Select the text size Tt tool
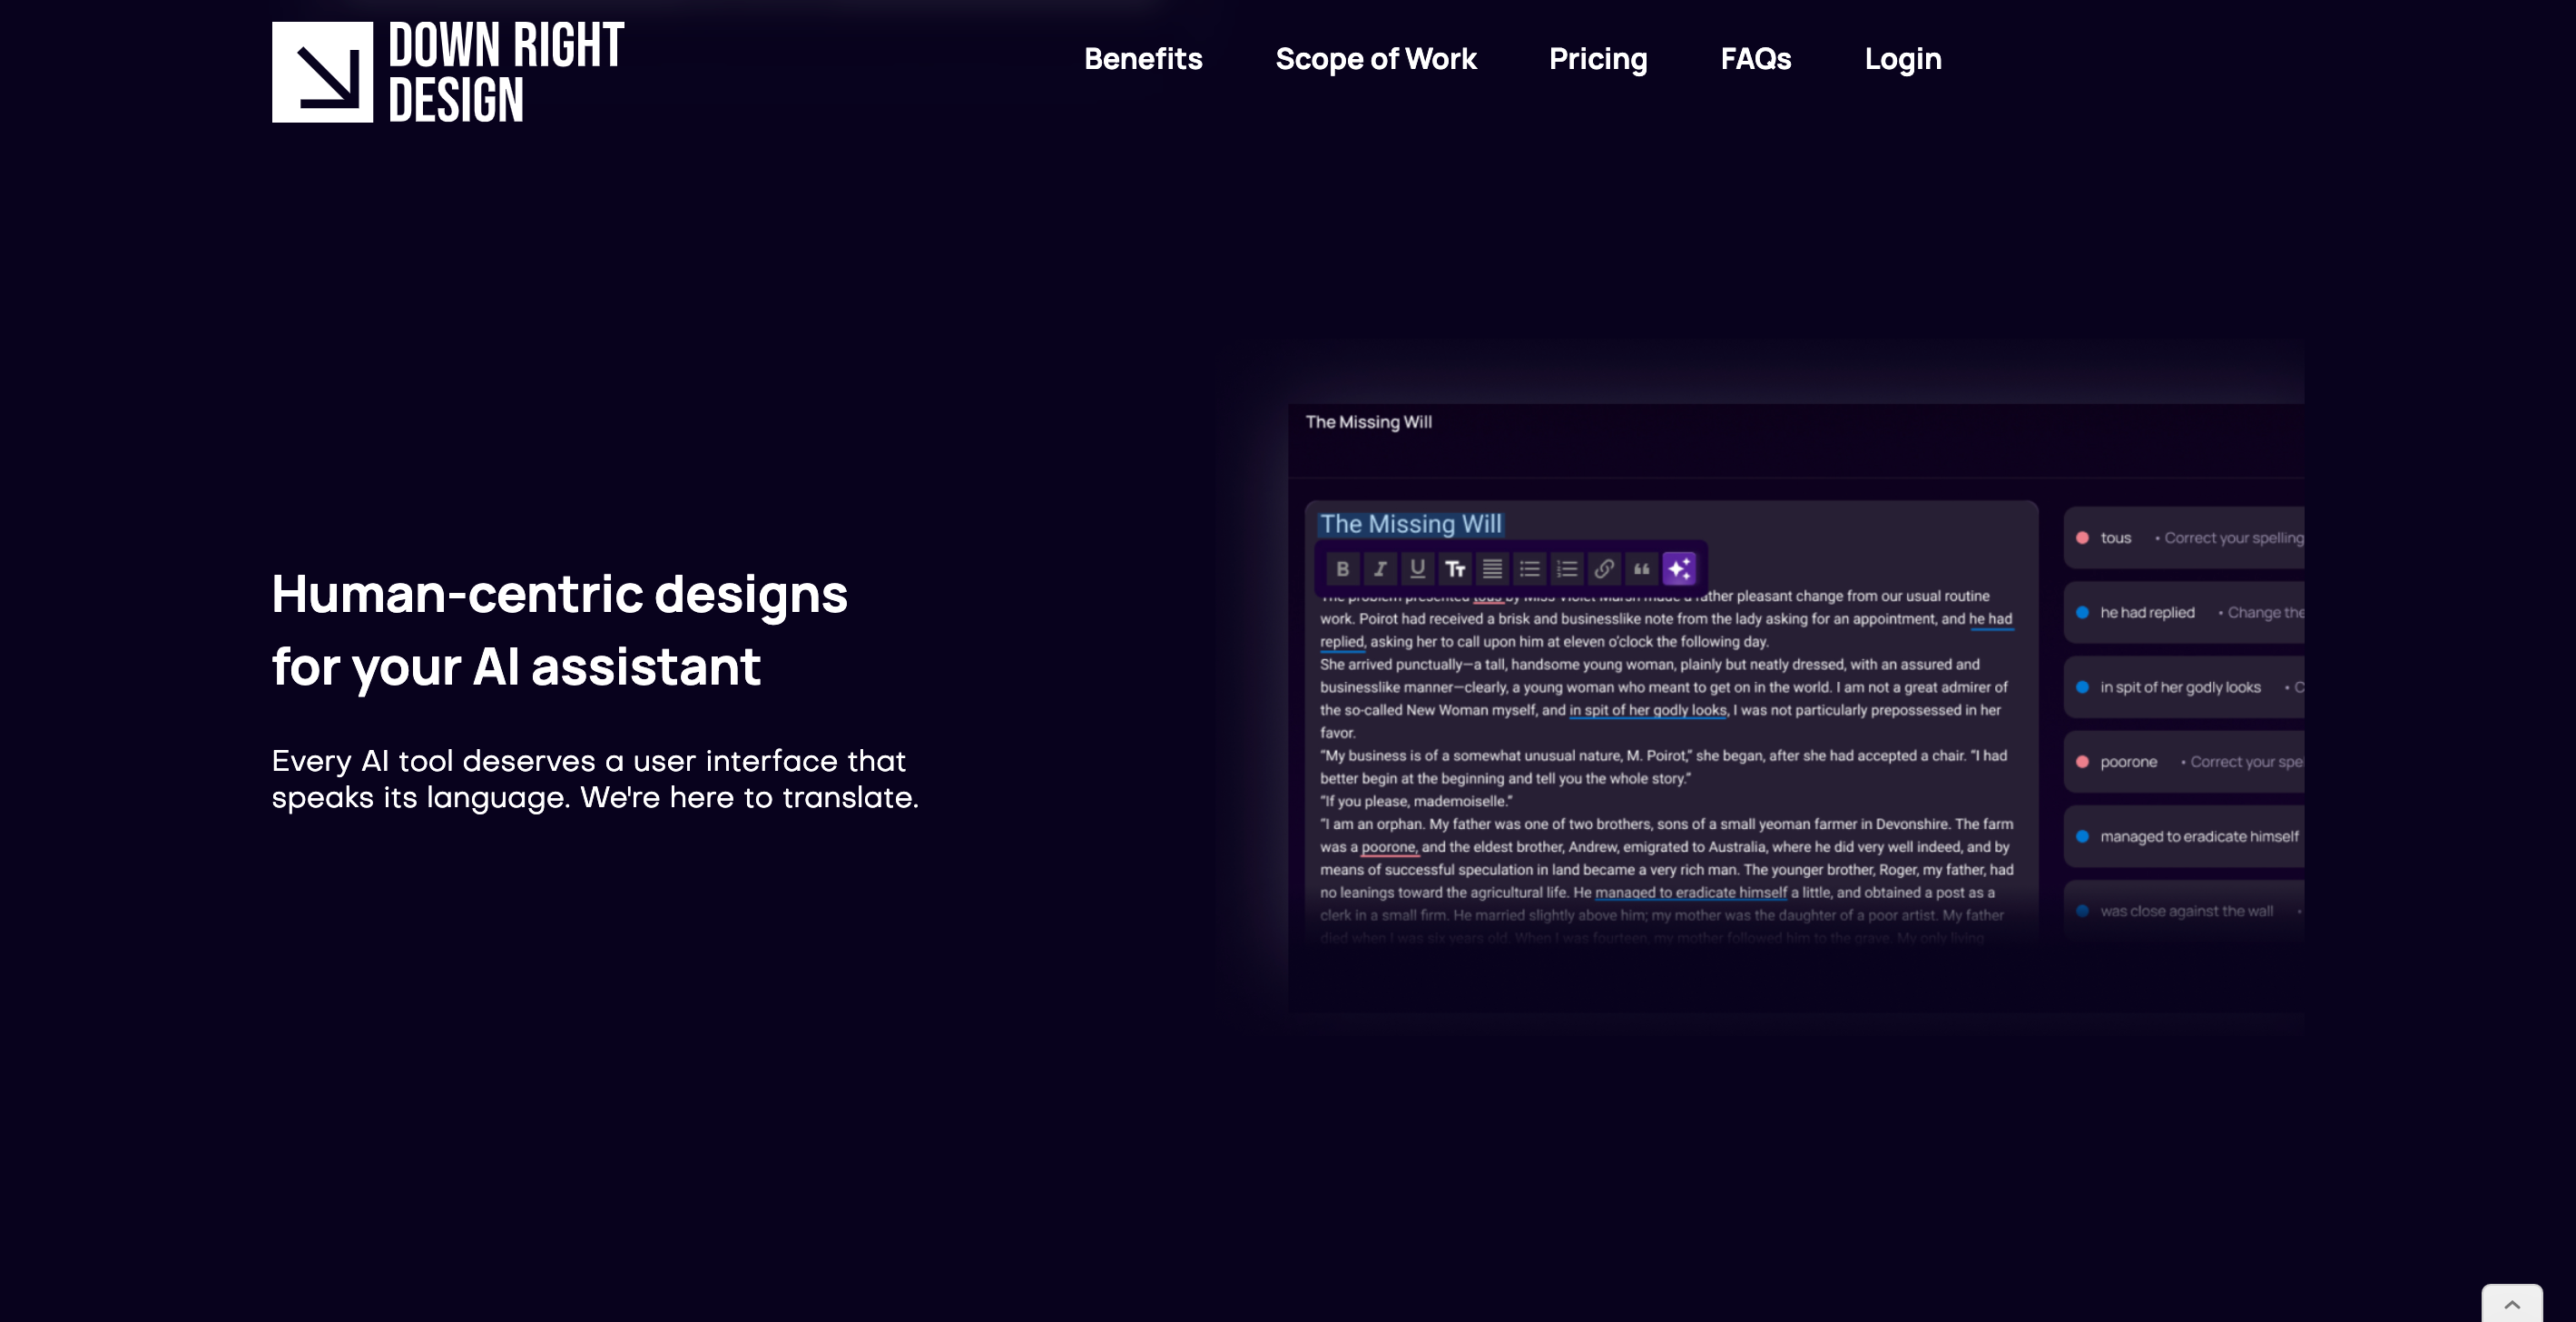Viewport: 2576px width, 1322px height. pos(1455,569)
